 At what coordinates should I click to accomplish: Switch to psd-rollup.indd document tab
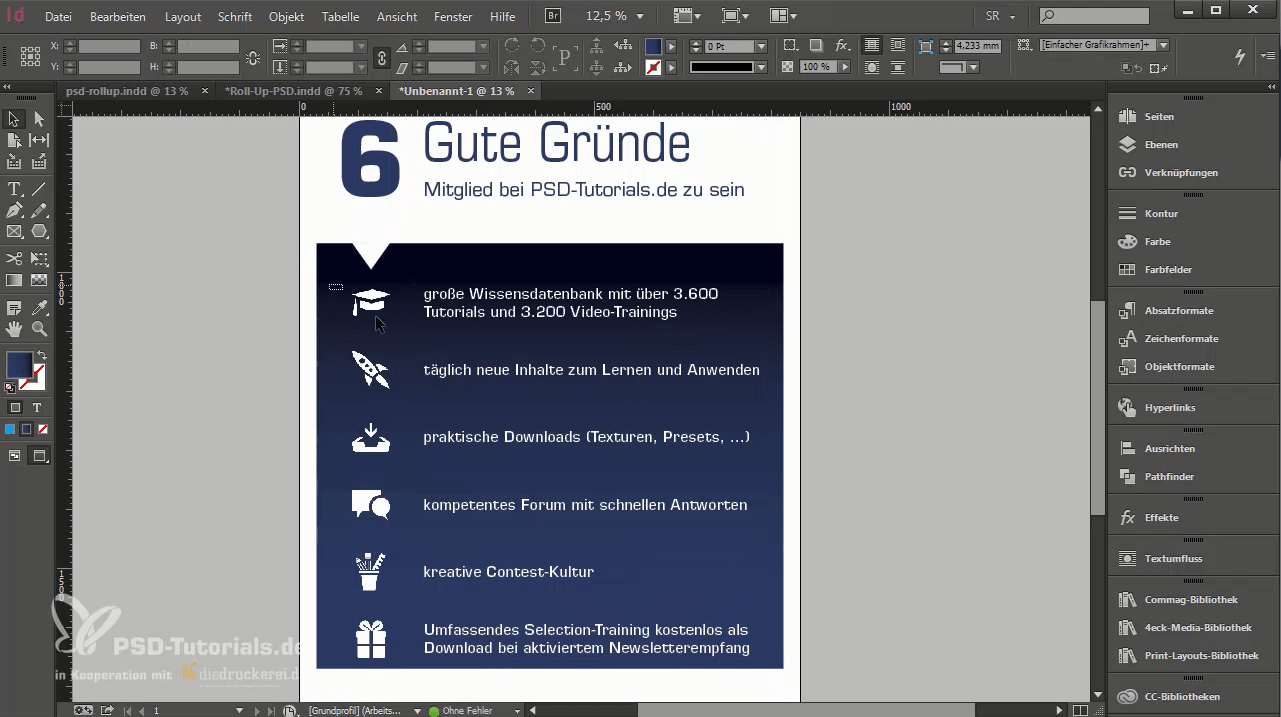(127, 91)
